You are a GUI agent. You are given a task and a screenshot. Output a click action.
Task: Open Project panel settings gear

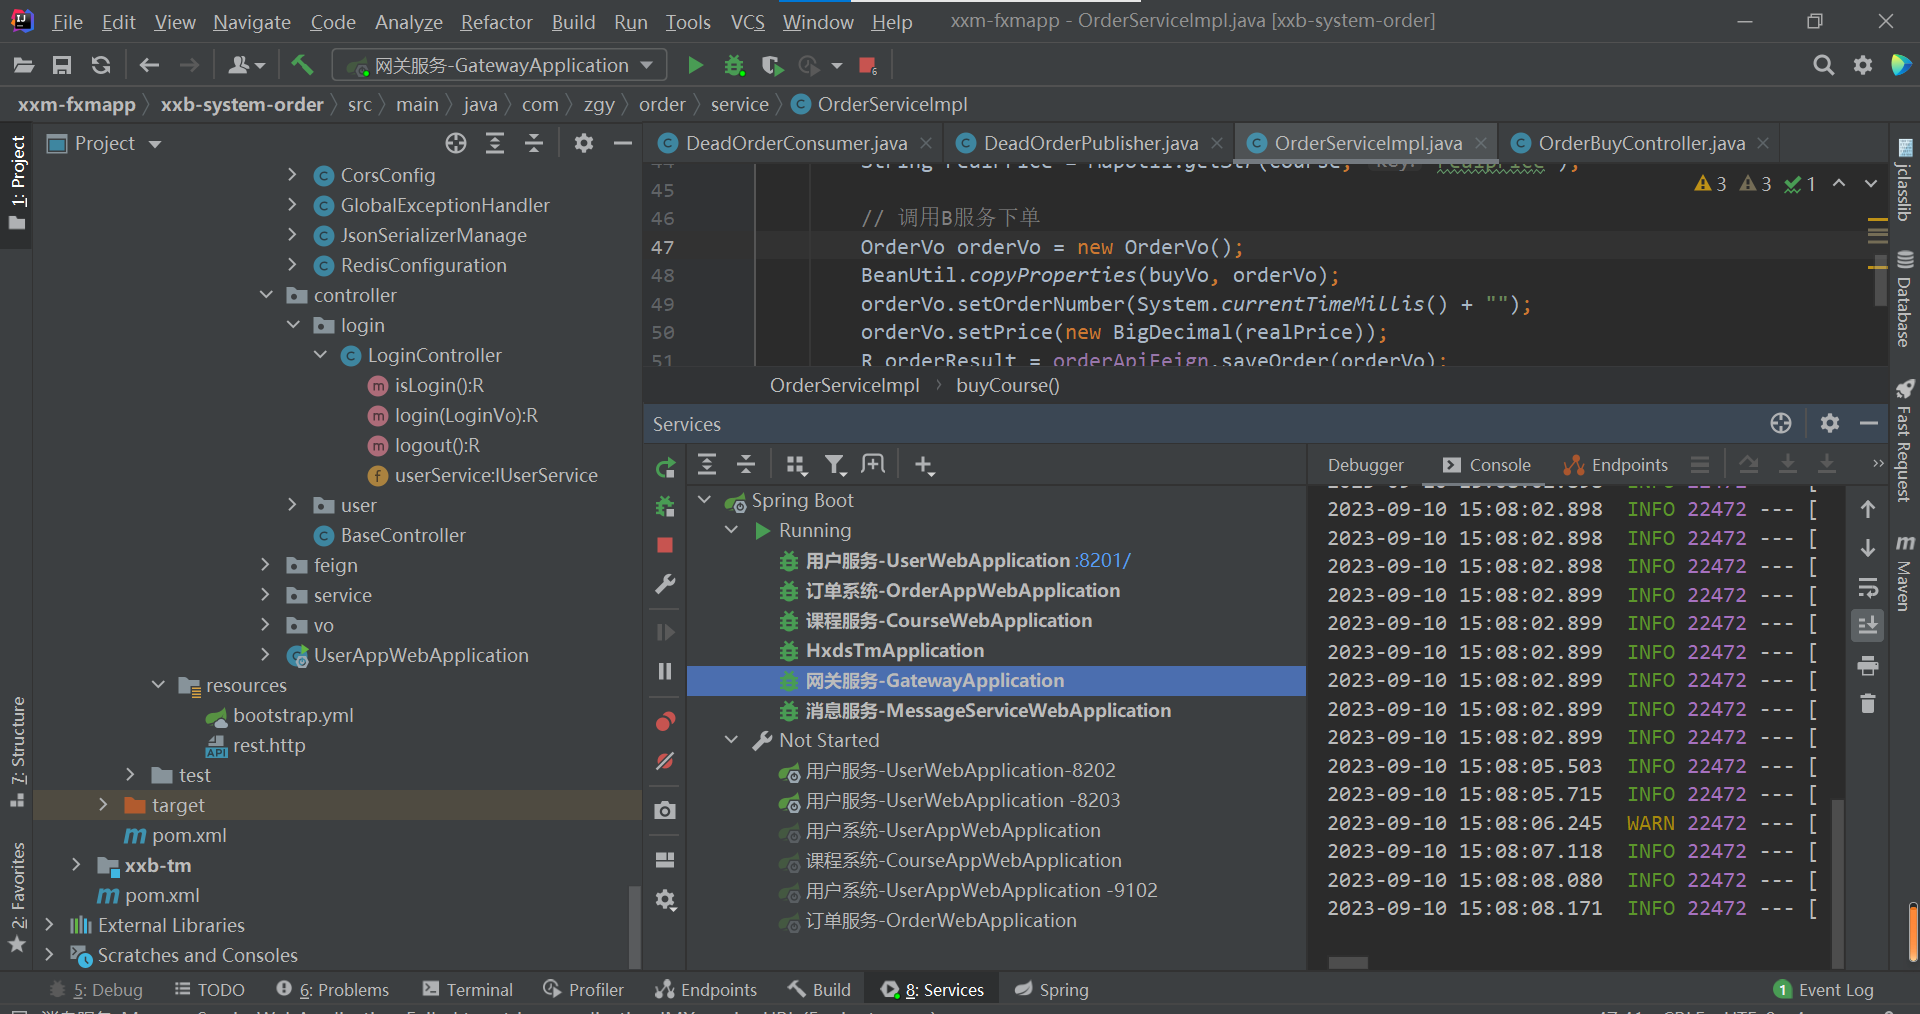click(x=584, y=144)
